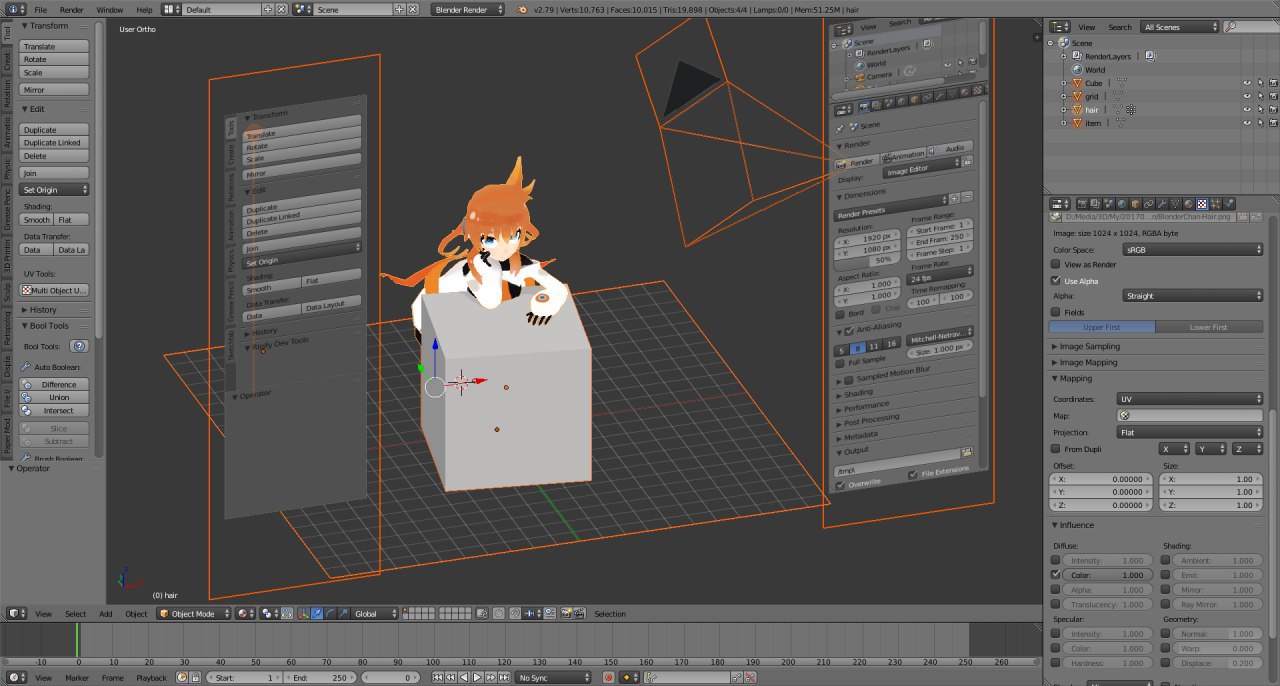Screen dimensions: 1280x686
Task: Enable the View as Render checkbox
Action: [1055, 264]
